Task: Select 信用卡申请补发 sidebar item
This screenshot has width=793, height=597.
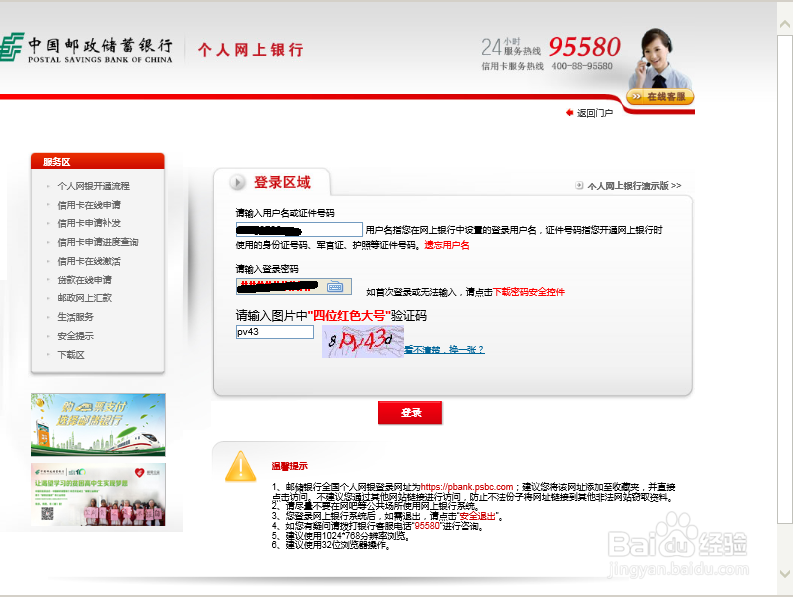Action: (x=89, y=223)
